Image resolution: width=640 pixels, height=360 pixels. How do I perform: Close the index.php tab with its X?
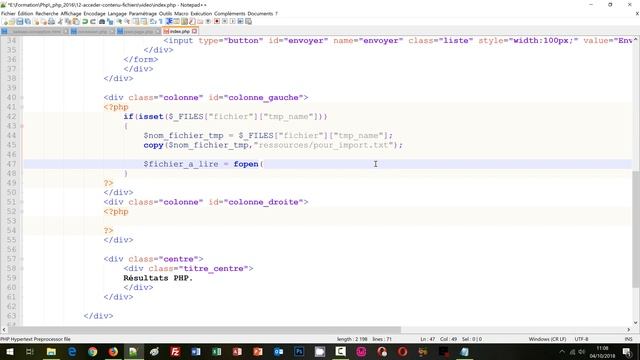[195, 31]
